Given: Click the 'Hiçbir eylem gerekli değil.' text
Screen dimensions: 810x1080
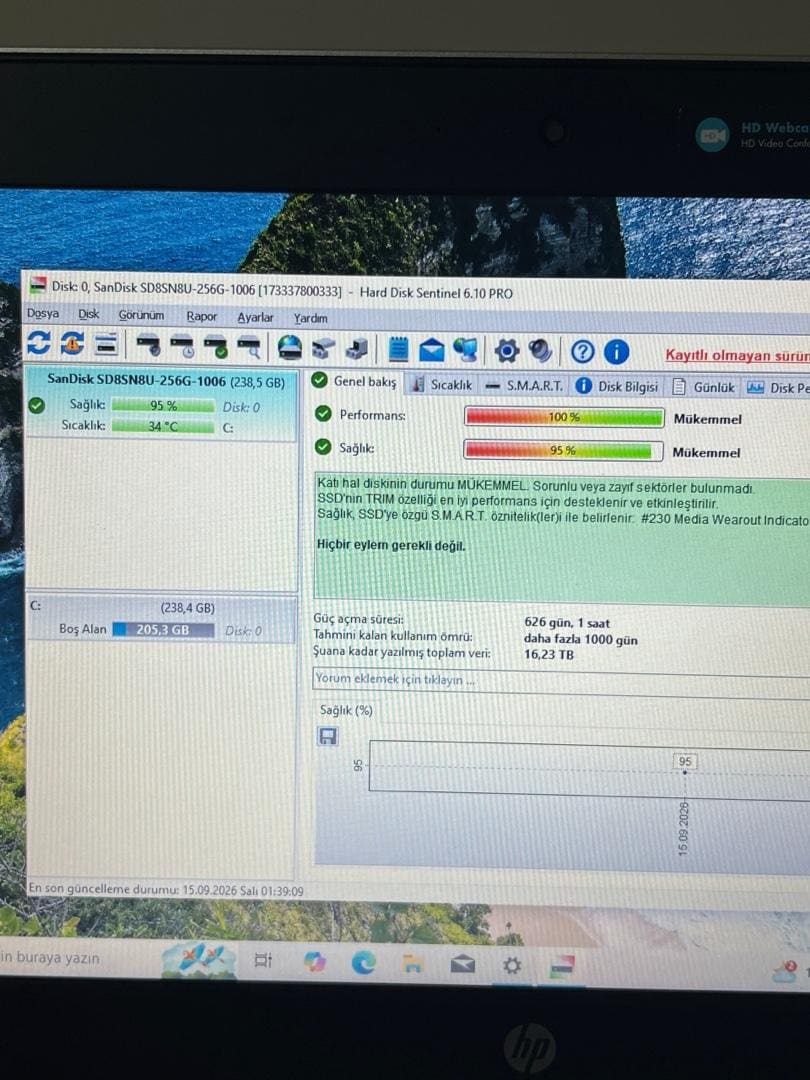Looking at the screenshot, I should (391, 545).
